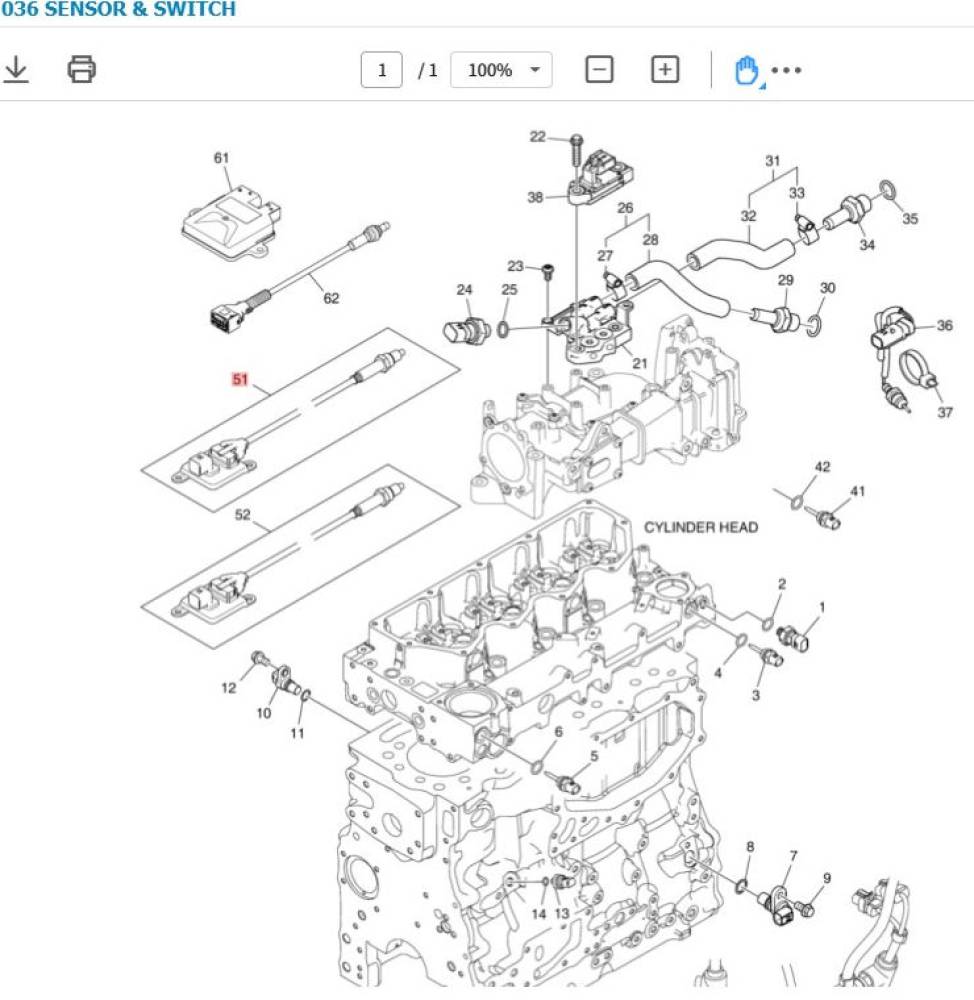Select highlighted part number 51
The width and height of the screenshot is (974, 1000).
pyautogui.click(x=240, y=380)
